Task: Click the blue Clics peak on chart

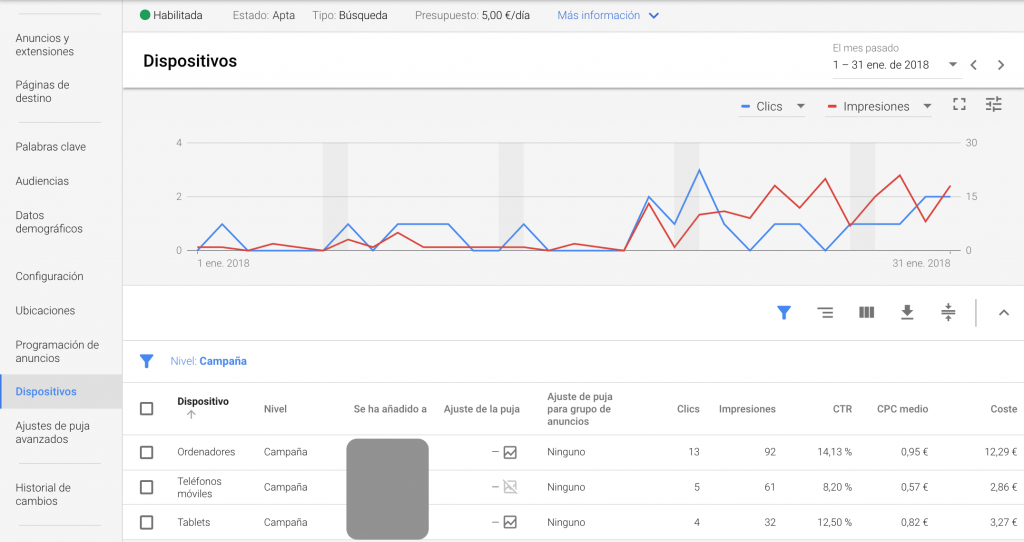Action: point(699,170)
